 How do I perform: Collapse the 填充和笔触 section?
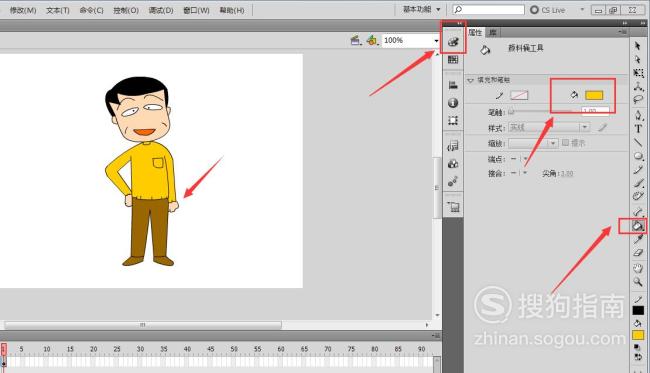pos(471,80)
